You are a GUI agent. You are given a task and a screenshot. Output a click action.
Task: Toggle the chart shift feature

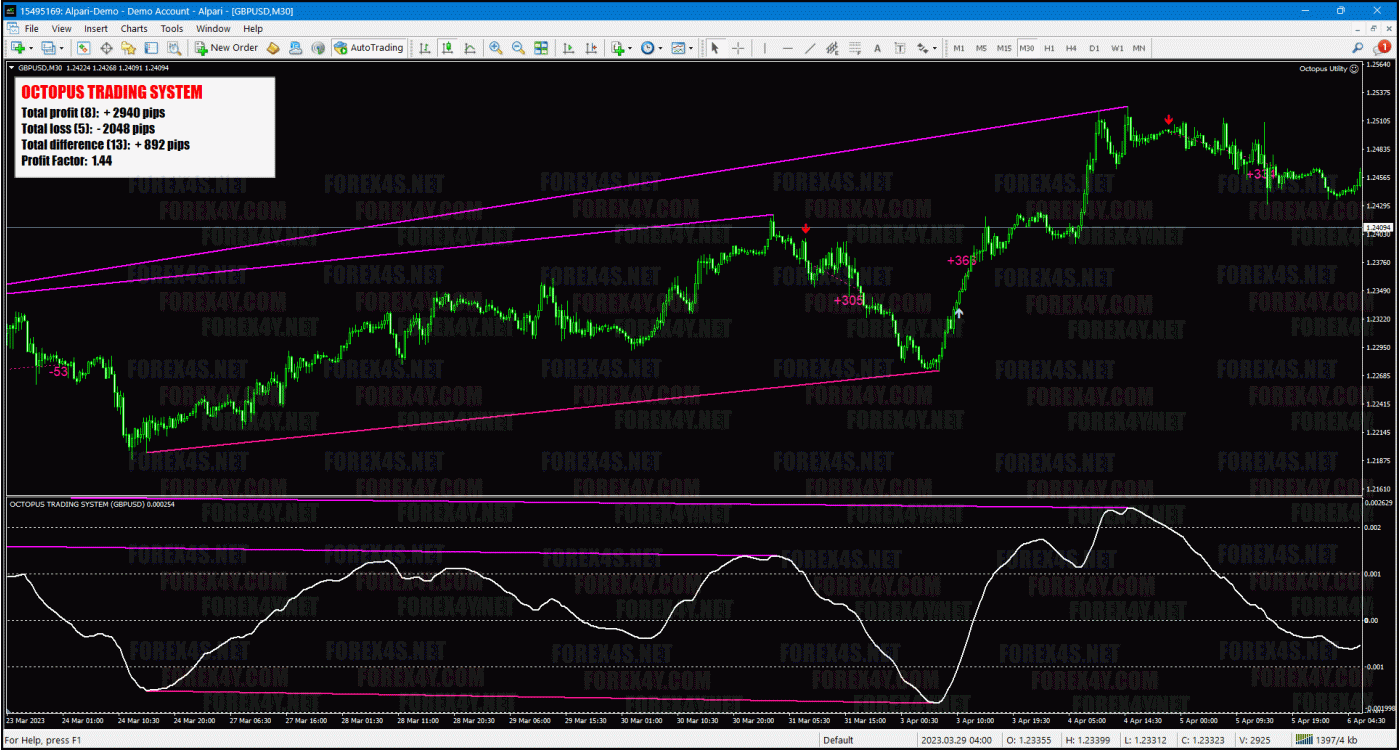592,48
